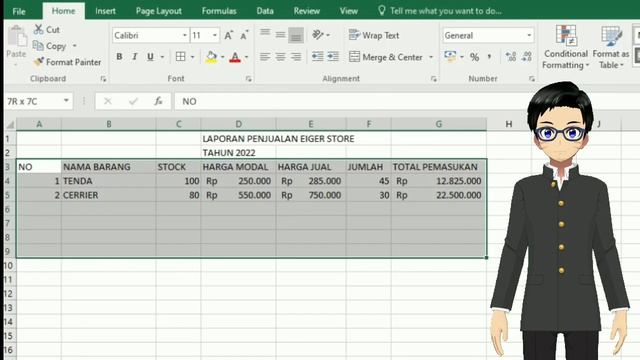This screenshot has height=360, width=640.
Task: Cancel formula entry with the X icon
Action: [108, 101]
